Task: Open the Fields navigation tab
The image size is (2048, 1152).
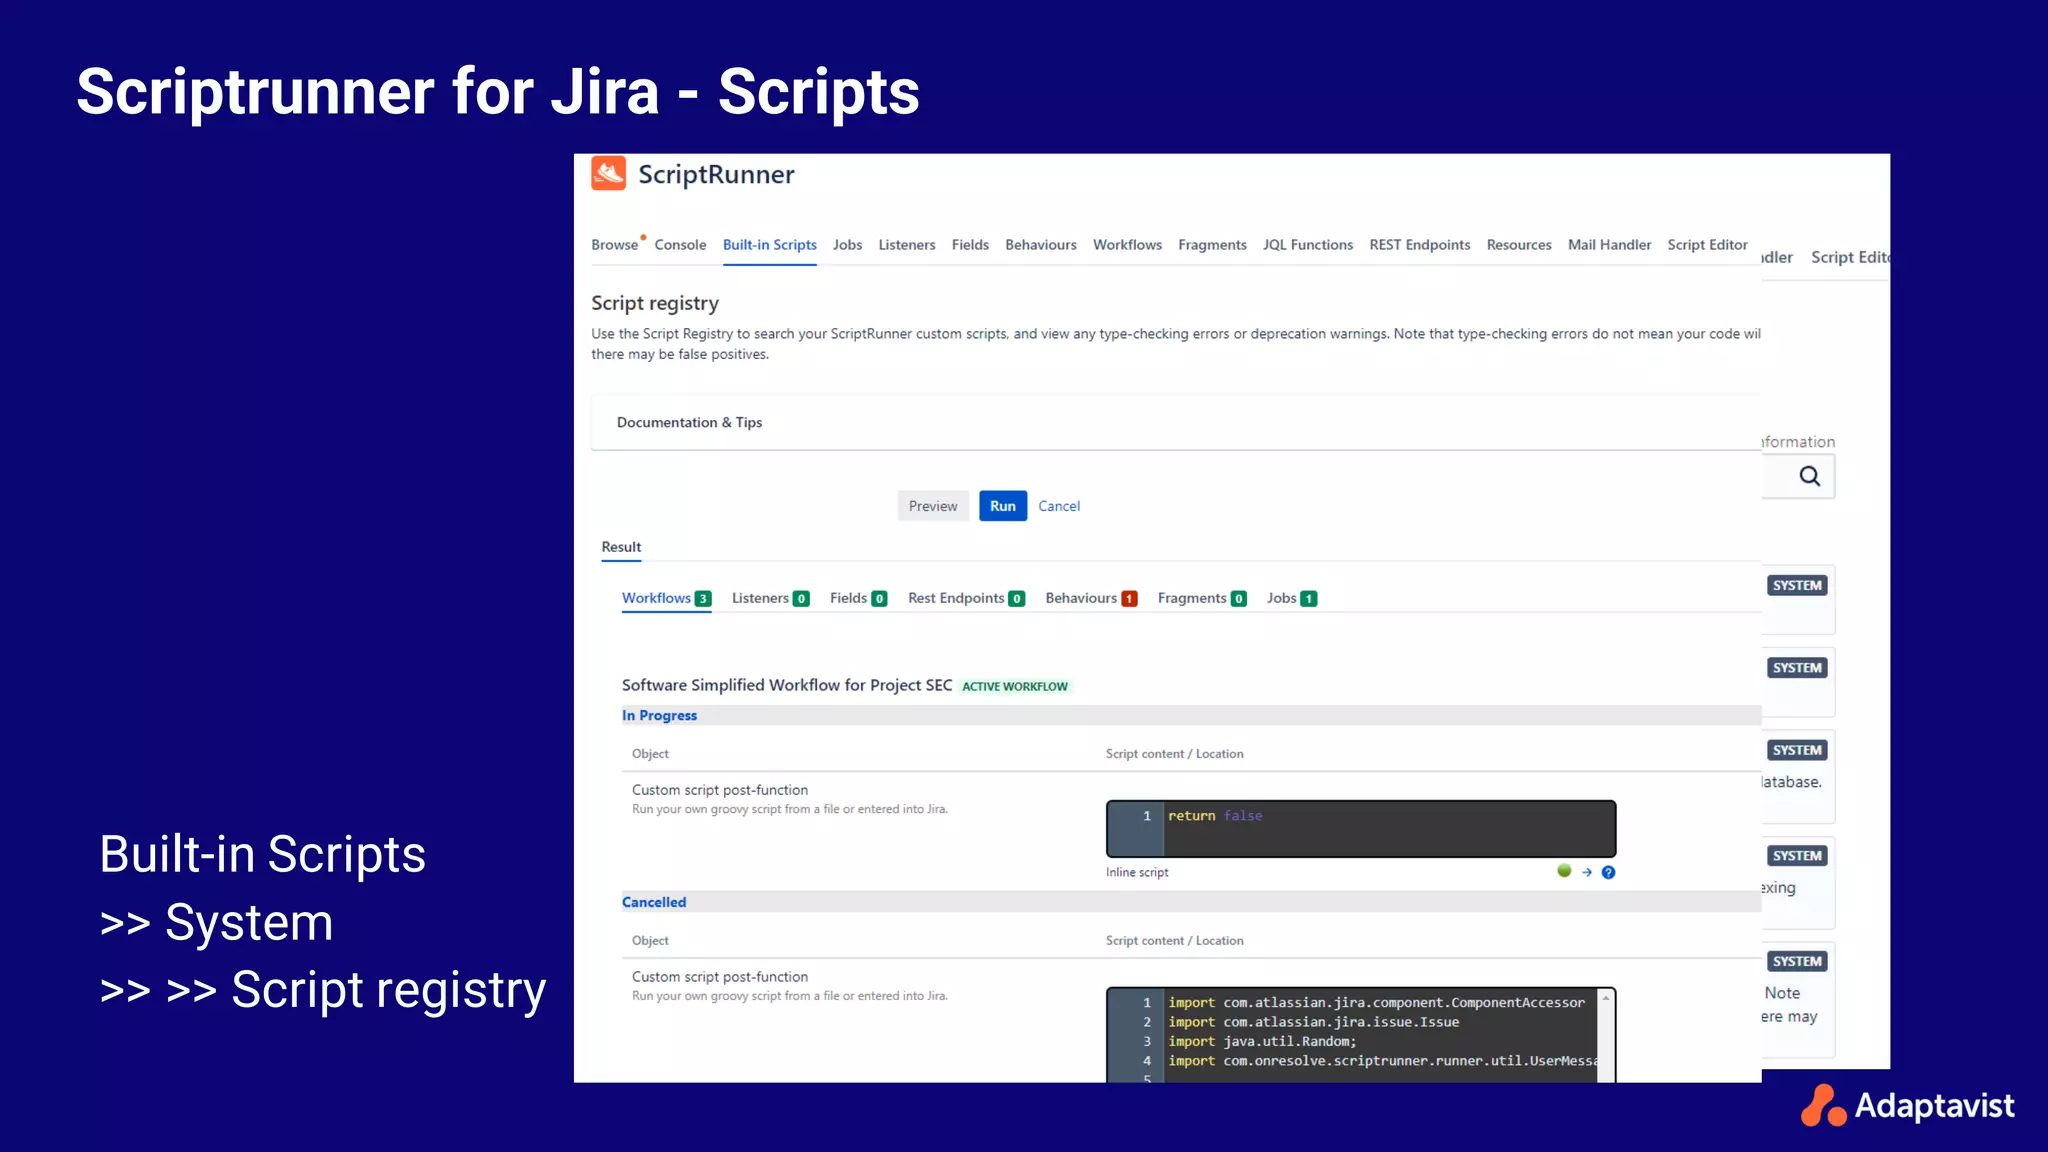Action: click(970, 245)
